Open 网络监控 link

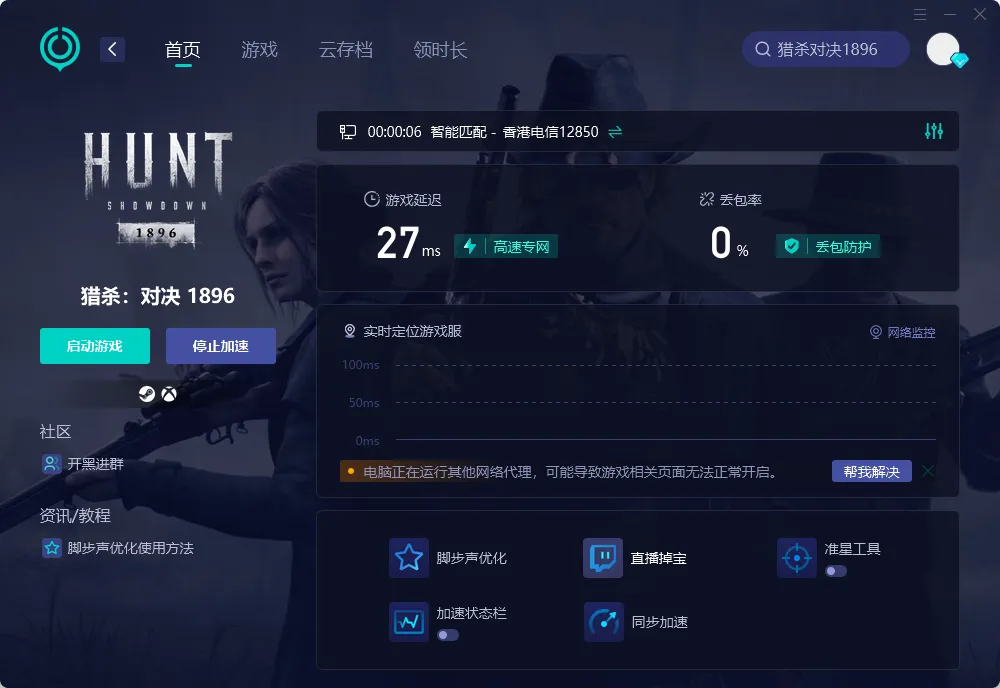click(x=903, y=332)
